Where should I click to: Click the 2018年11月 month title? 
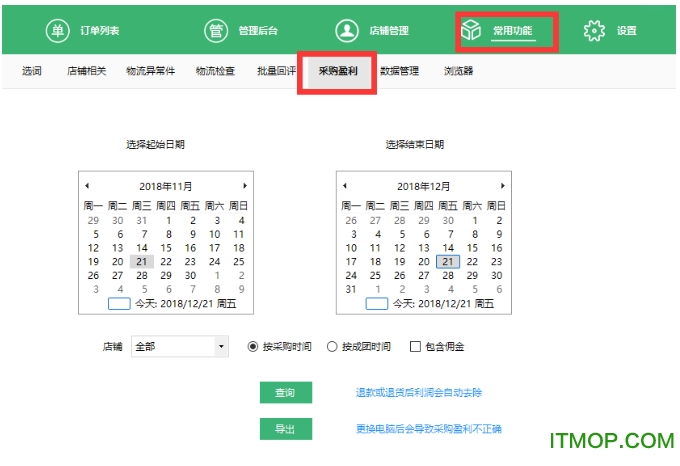[x=166, y=186]
